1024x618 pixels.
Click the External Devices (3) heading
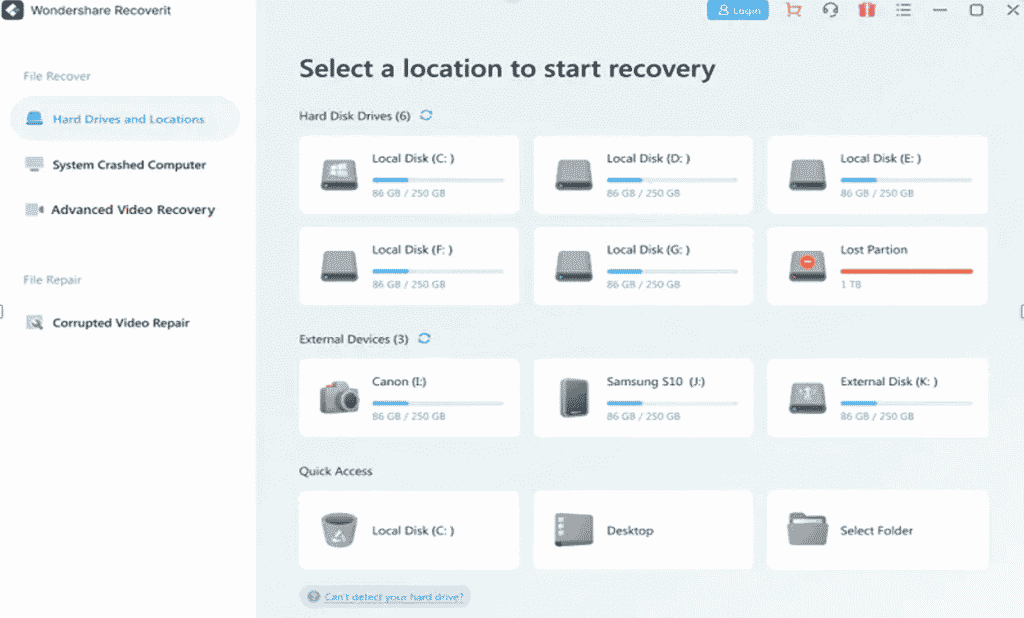(353, 339)
